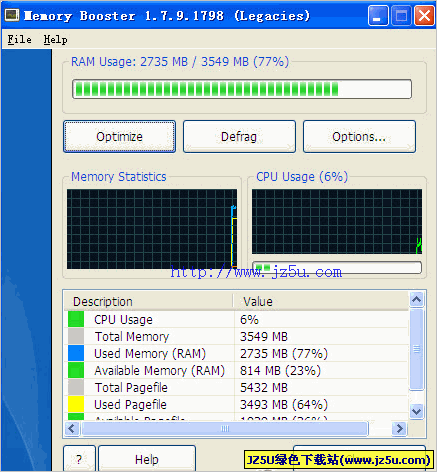Open the Help menu
The width and height of the screenshot is (437, 472).
(55, 40)
